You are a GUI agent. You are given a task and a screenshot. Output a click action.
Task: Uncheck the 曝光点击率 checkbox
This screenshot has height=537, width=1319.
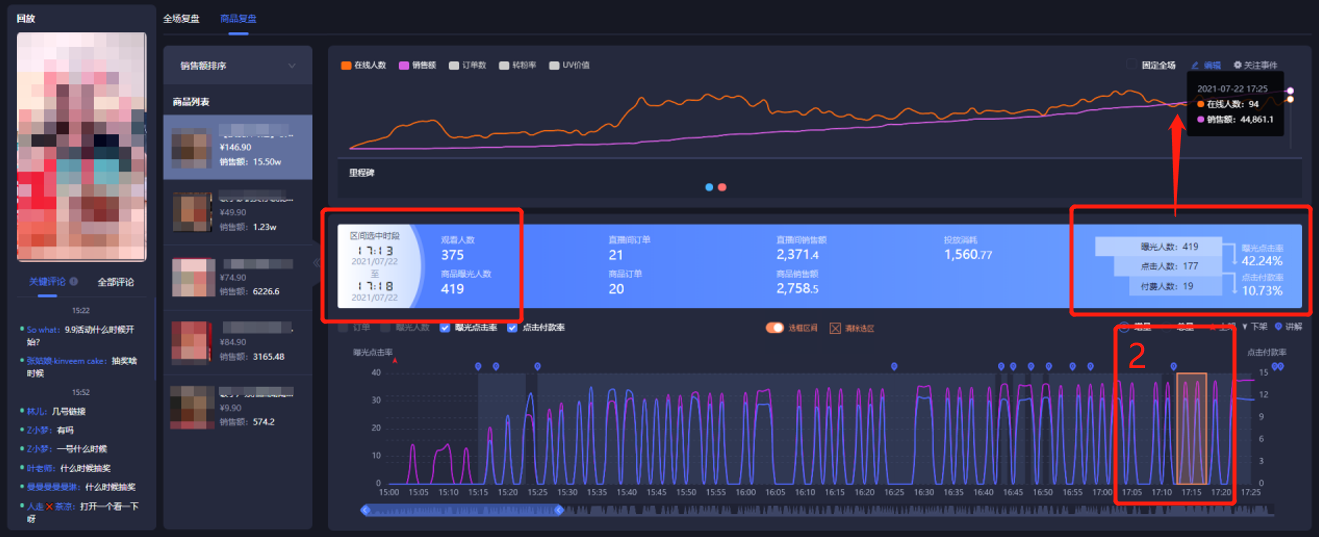click(x=446, y=327)
